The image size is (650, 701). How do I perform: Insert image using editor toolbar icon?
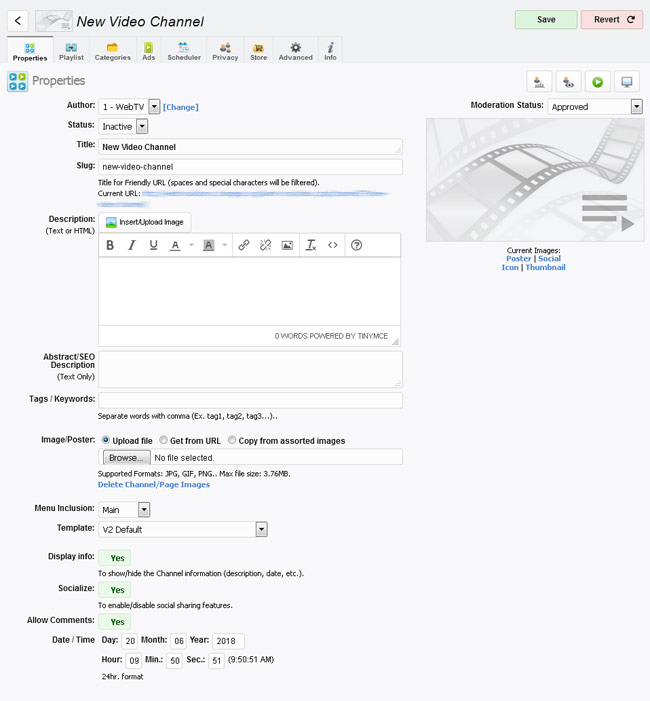pos(287,245)
